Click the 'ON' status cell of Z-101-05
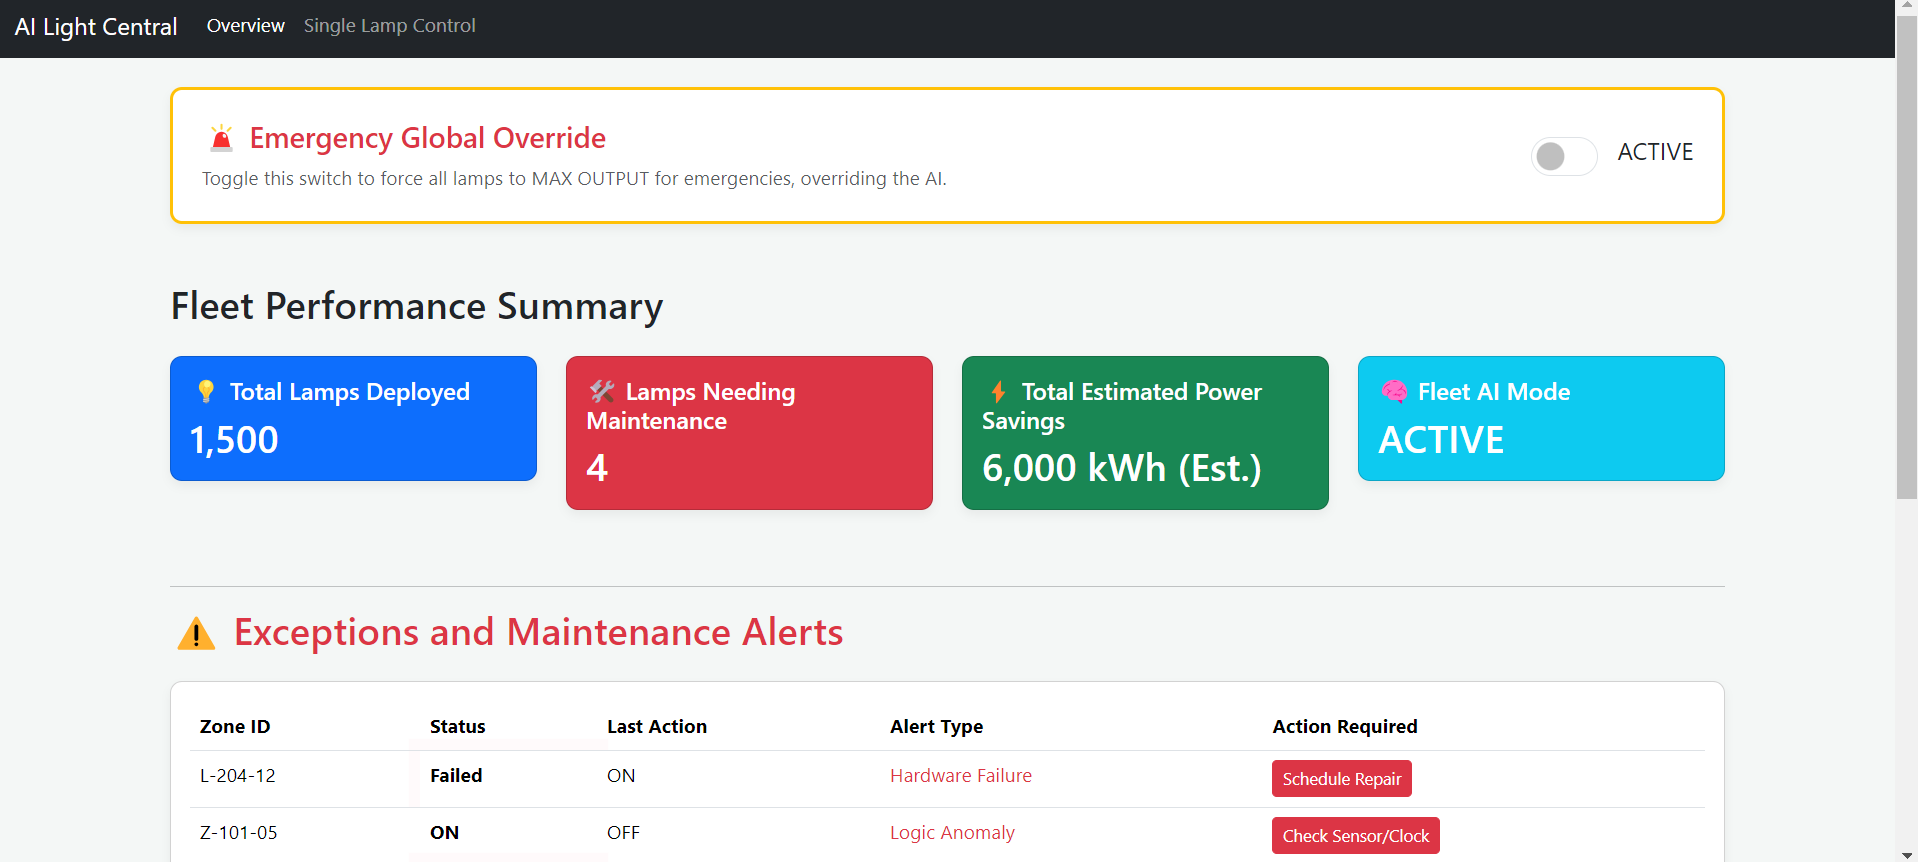The width and height of the screenshot is (1918, 862). click(444, 833)
